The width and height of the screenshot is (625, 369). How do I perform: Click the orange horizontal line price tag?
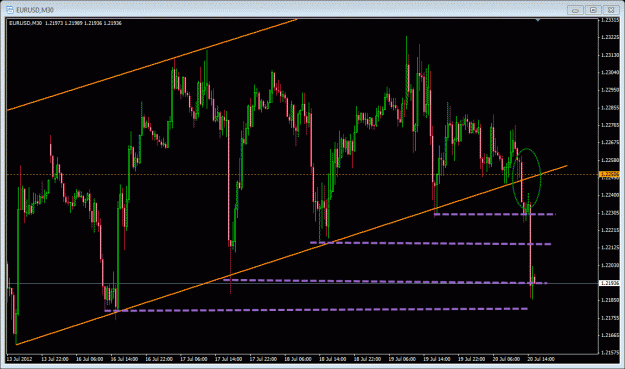point(610,174)
